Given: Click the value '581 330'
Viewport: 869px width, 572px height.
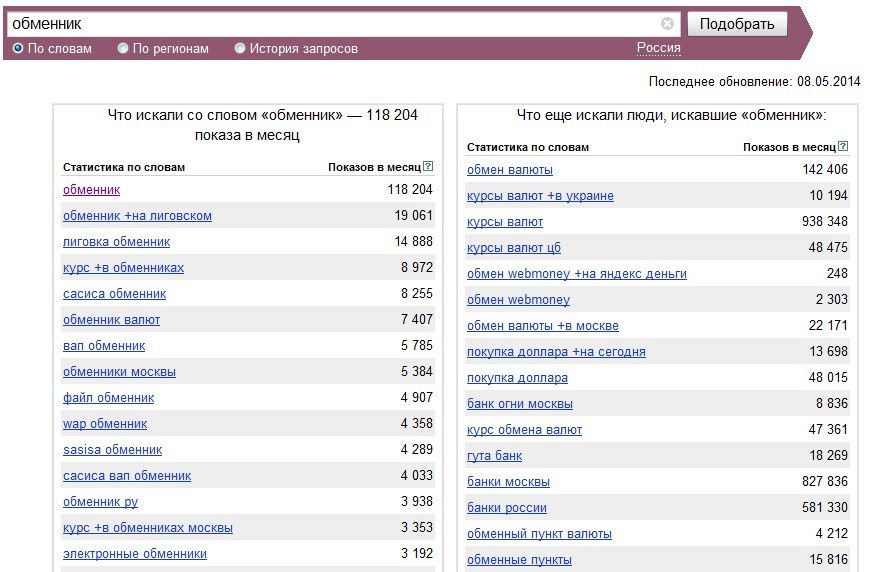Looking at the screenshot, I should click(825, 508).
